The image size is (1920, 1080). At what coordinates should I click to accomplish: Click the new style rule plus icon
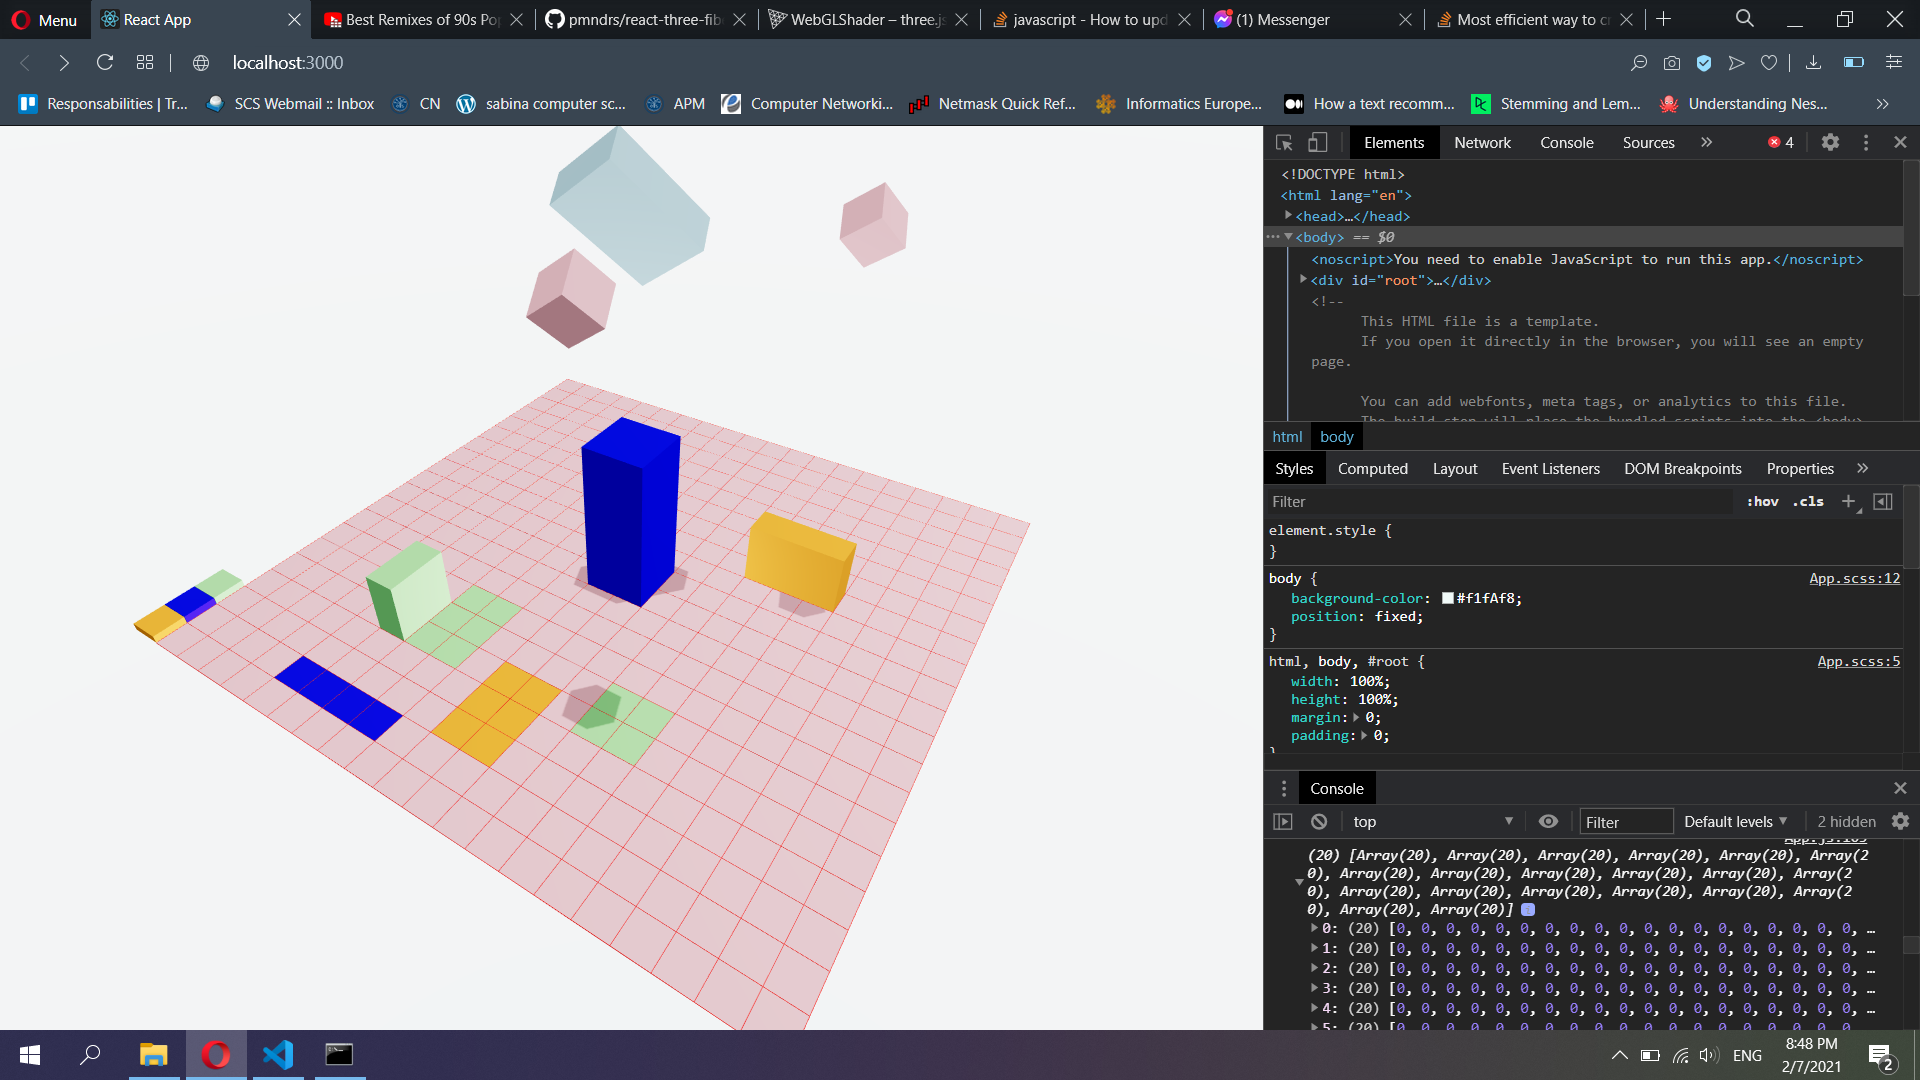click(1848, 502)
